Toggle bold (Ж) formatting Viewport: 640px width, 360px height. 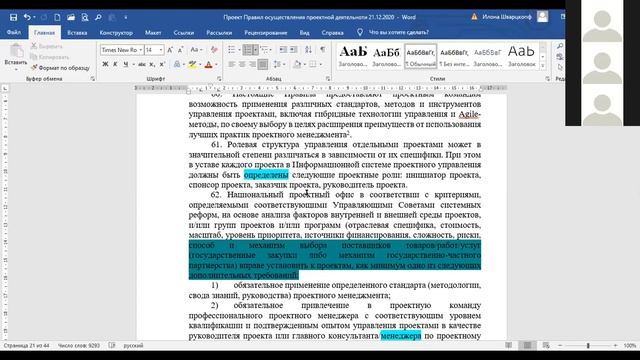(x=105, y=64)
